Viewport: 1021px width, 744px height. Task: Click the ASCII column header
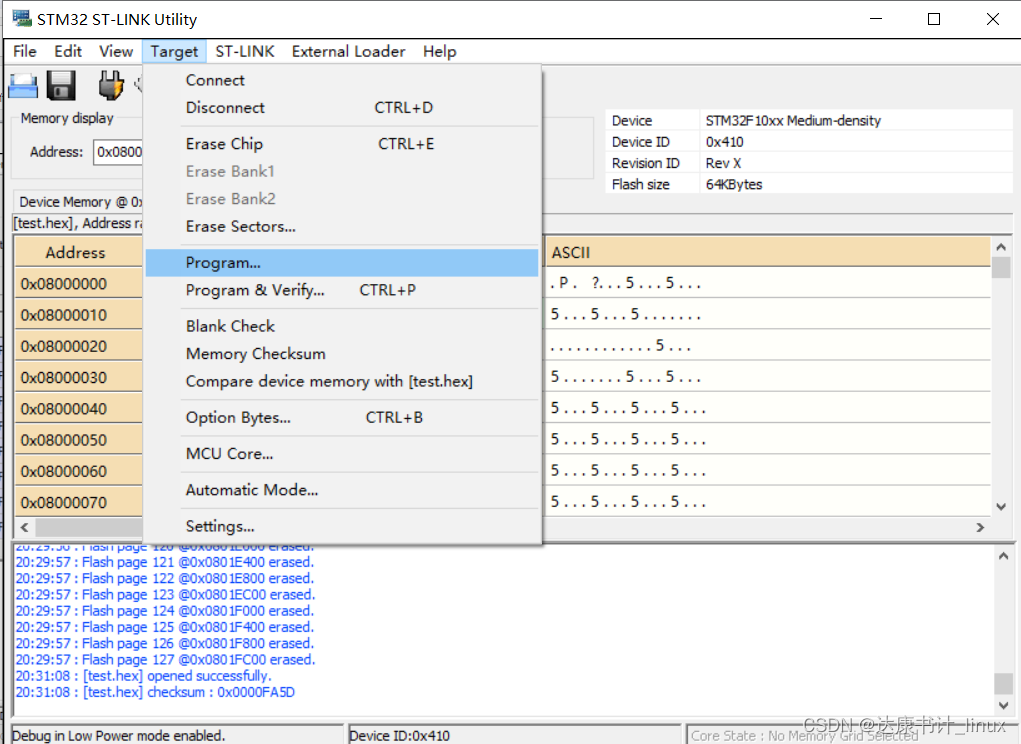tap(768, 253)
